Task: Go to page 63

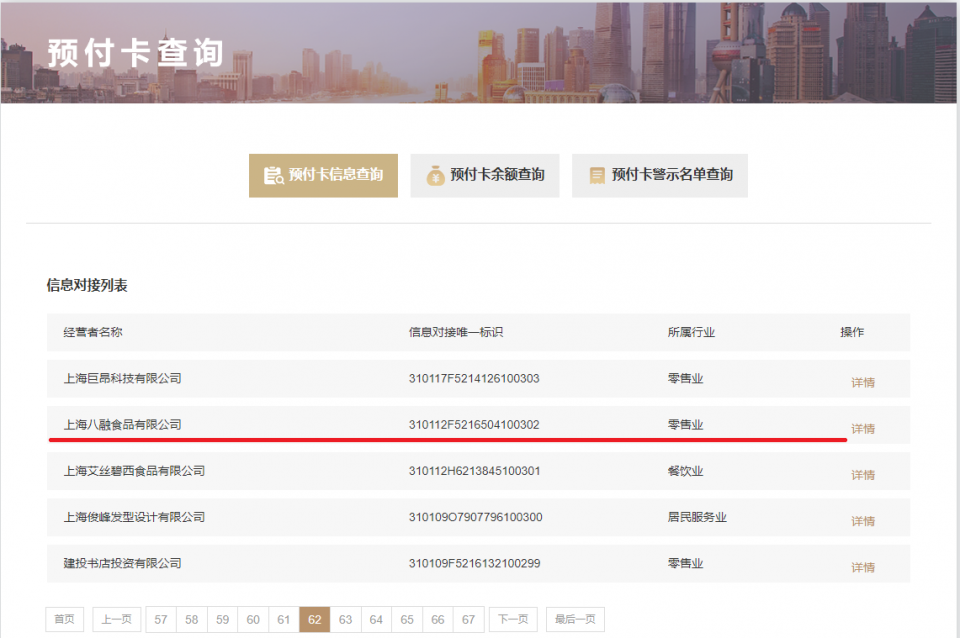Action: click(345, 619)
